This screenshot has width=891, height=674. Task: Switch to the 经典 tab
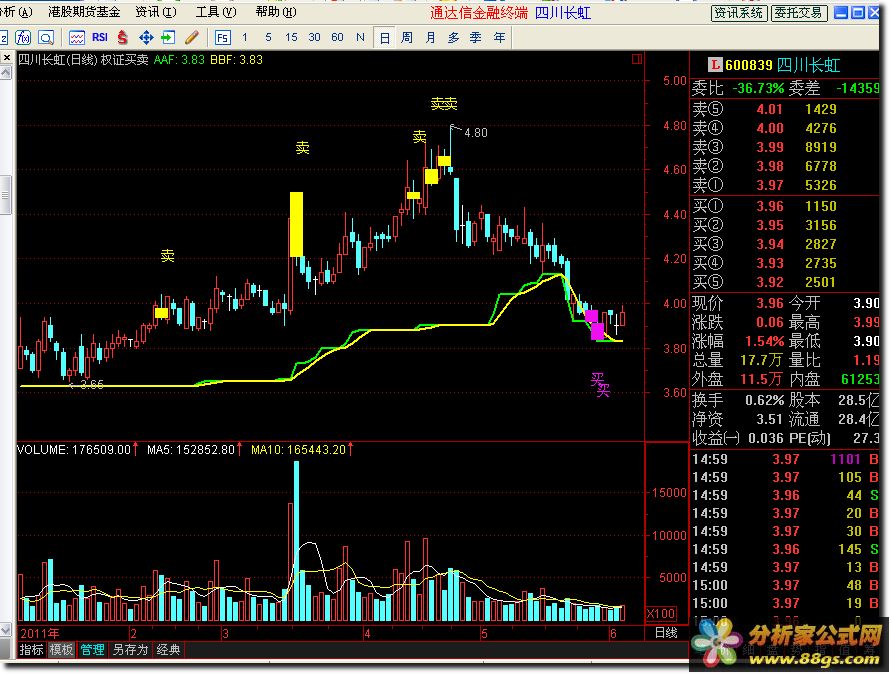click(168, 650)
